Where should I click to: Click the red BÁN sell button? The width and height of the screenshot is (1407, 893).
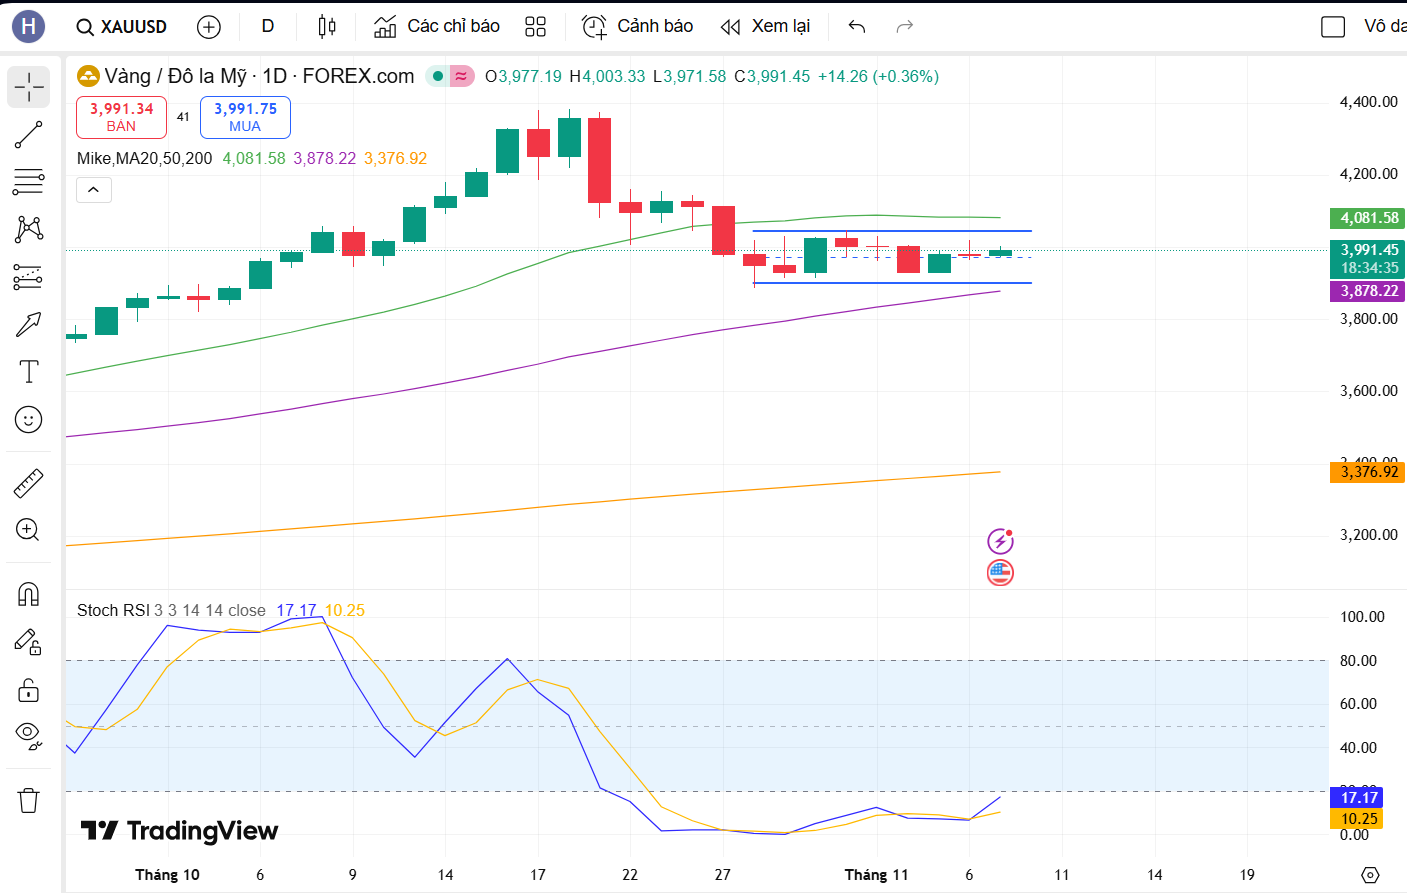121,117
